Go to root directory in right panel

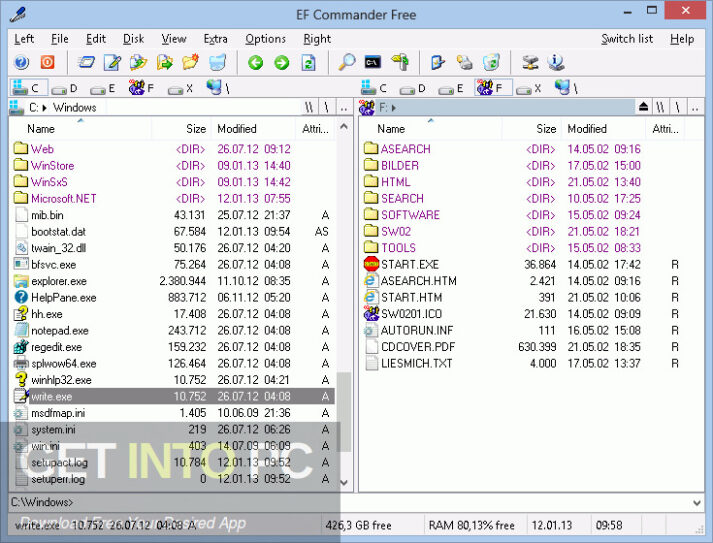pos(678,108)
